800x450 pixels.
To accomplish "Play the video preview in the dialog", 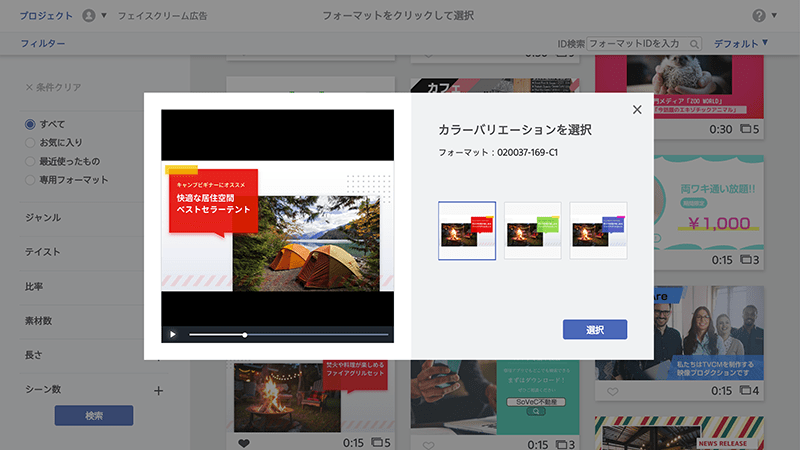I will 172,335.
